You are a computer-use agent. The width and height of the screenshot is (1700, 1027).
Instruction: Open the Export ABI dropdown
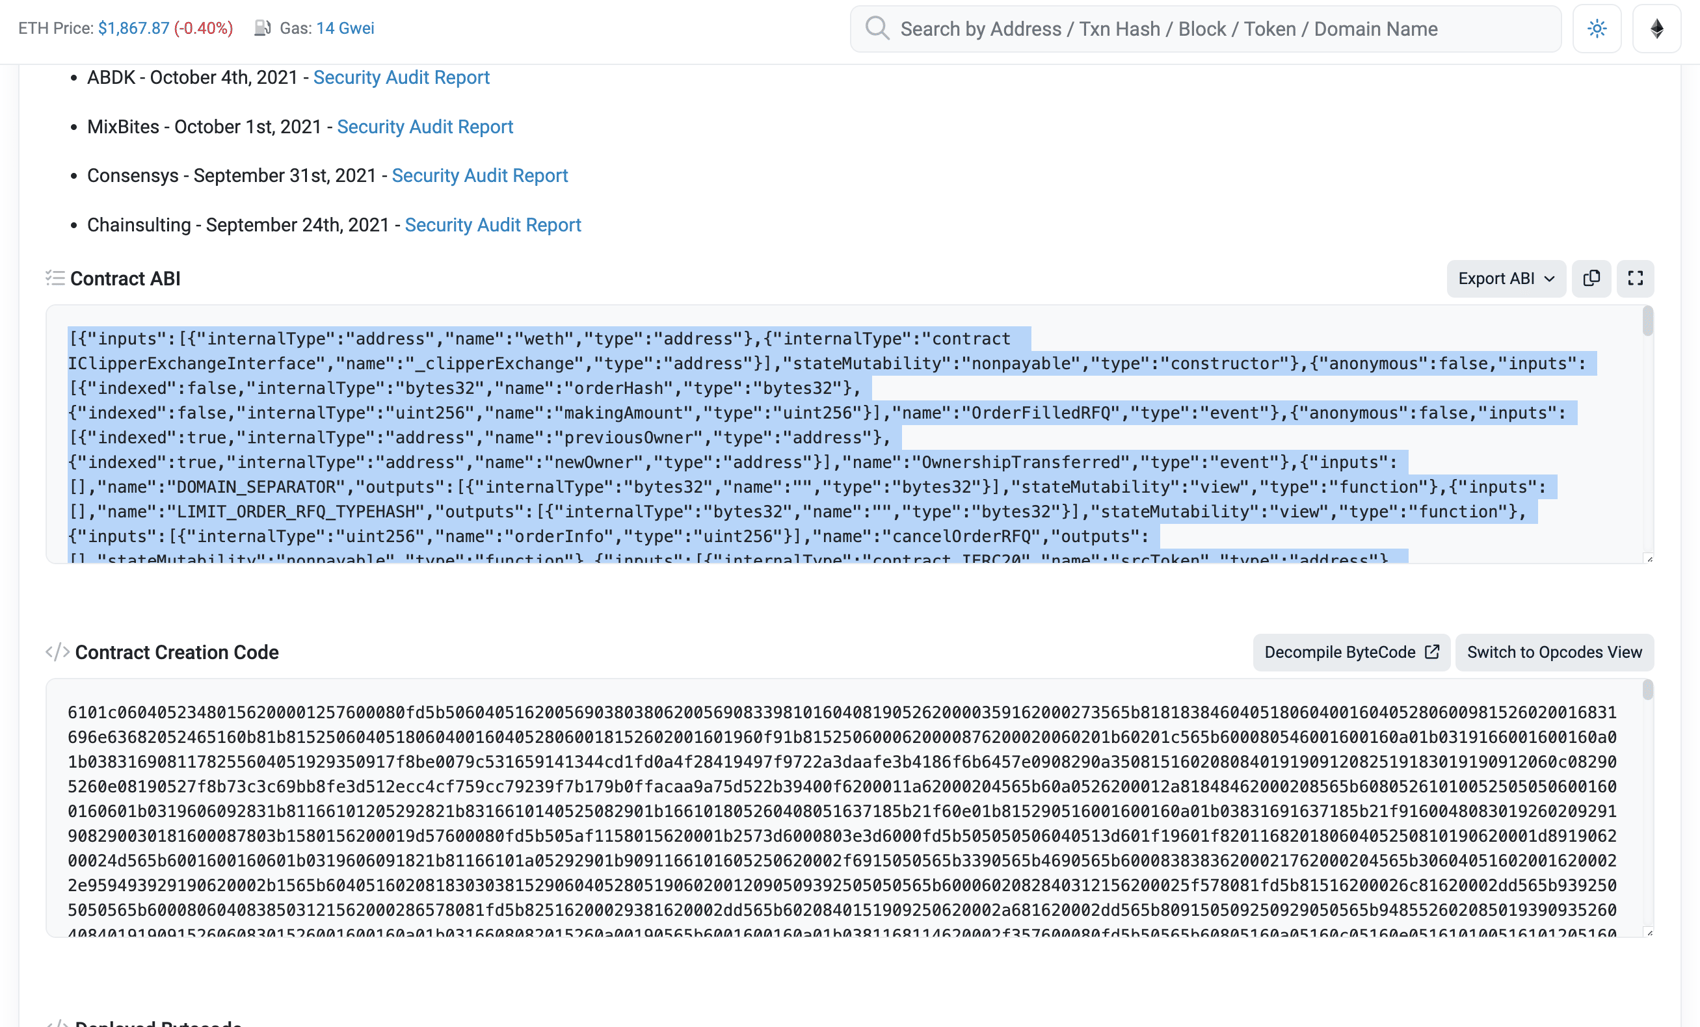click(1505, 279)
